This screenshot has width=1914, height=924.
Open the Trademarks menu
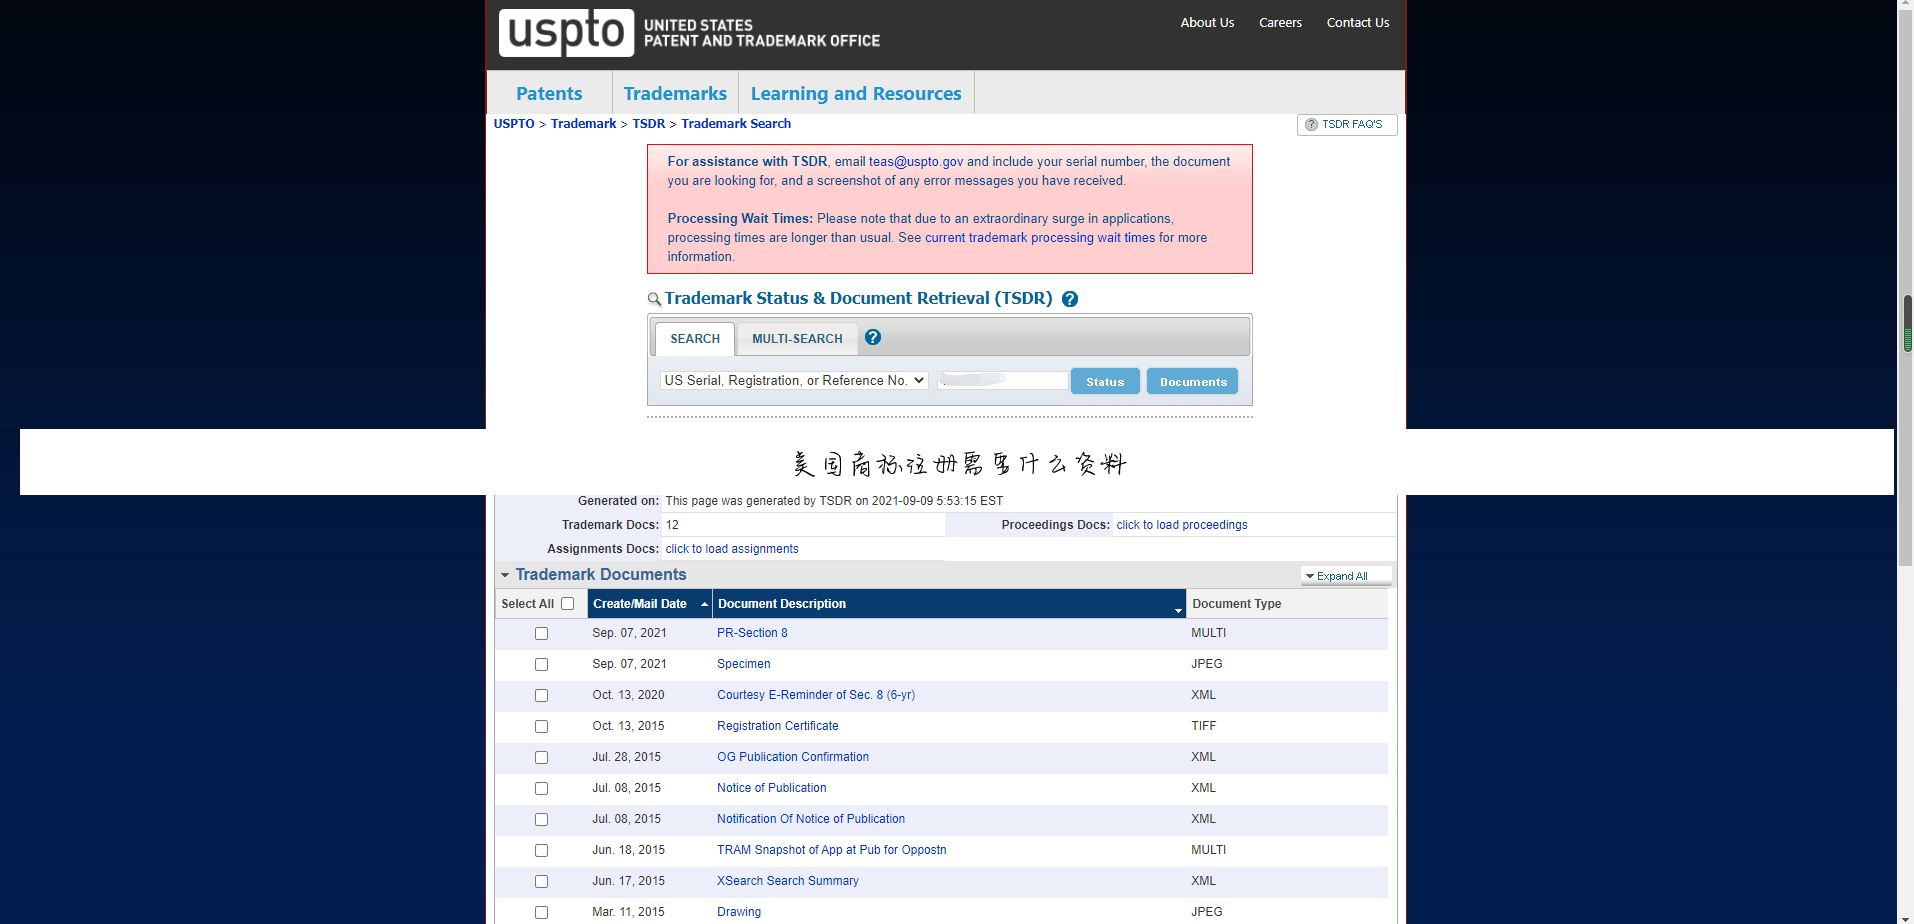(x=675, y=93)
